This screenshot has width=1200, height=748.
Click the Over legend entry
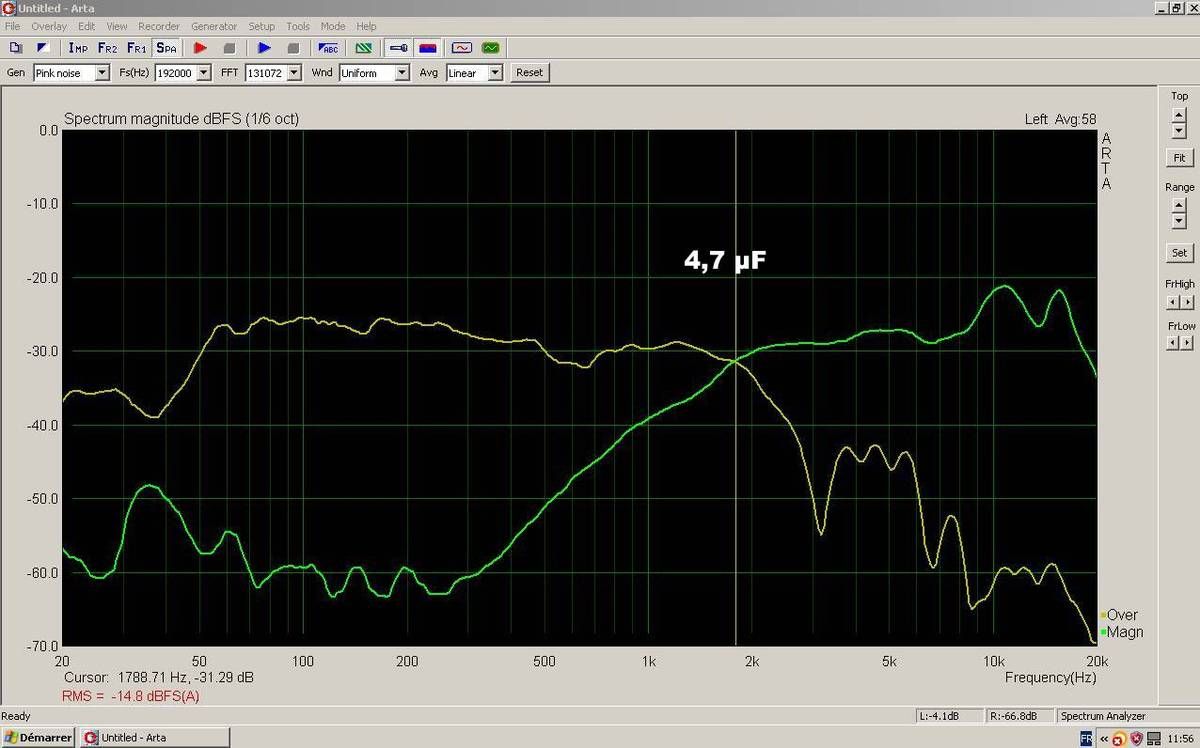pos(1119,615)
